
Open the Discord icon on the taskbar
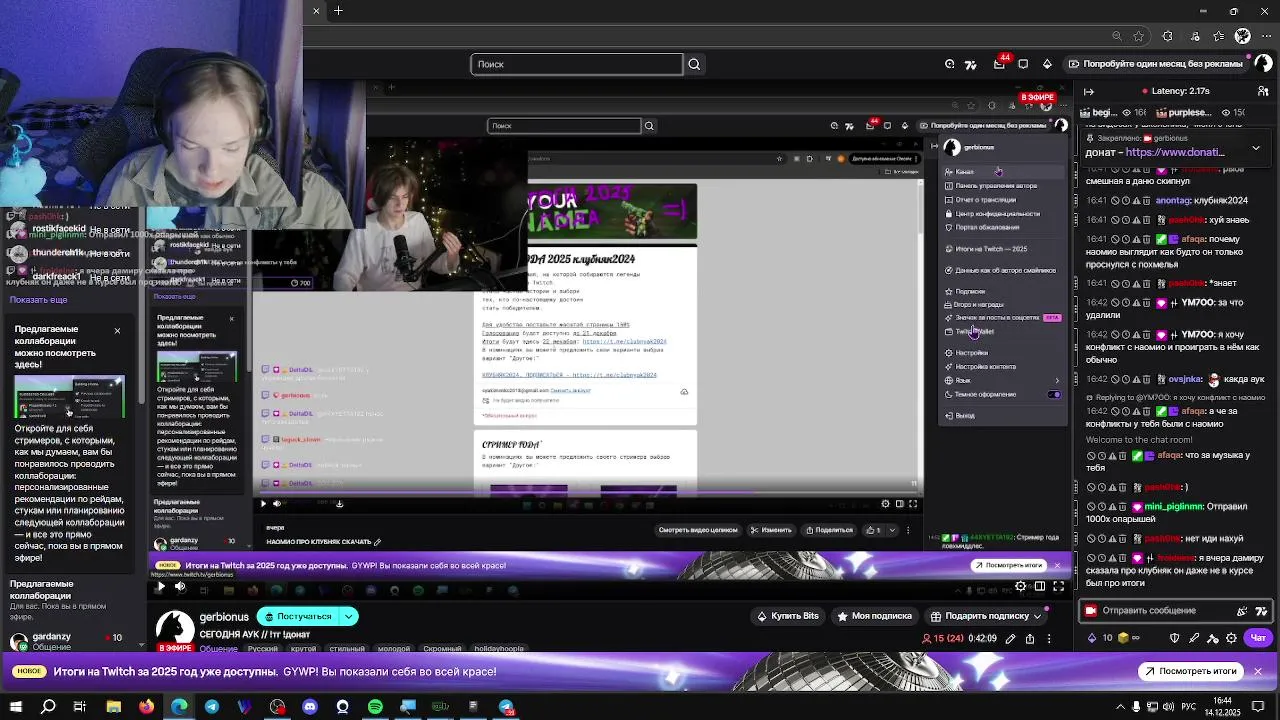click(310, 707)
